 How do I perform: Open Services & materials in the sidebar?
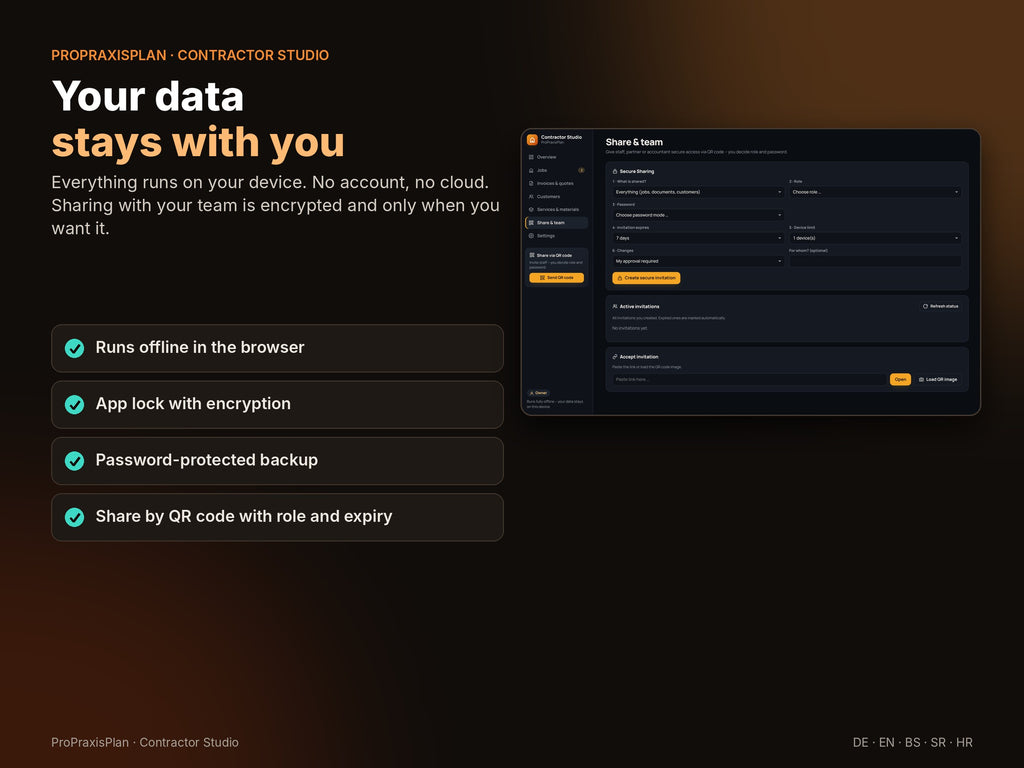click(556, 210)
